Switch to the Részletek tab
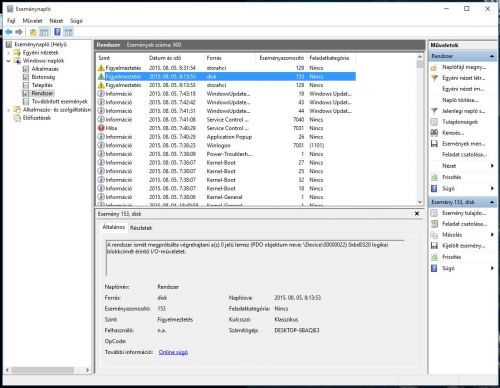 [141, 228]
